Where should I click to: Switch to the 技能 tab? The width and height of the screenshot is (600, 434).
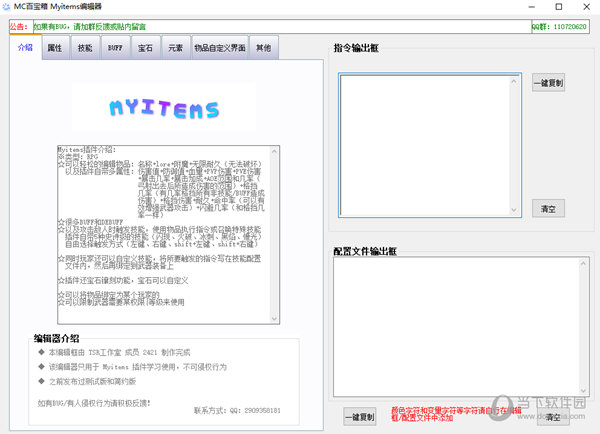pyautogui.click(x=85, y=48)
